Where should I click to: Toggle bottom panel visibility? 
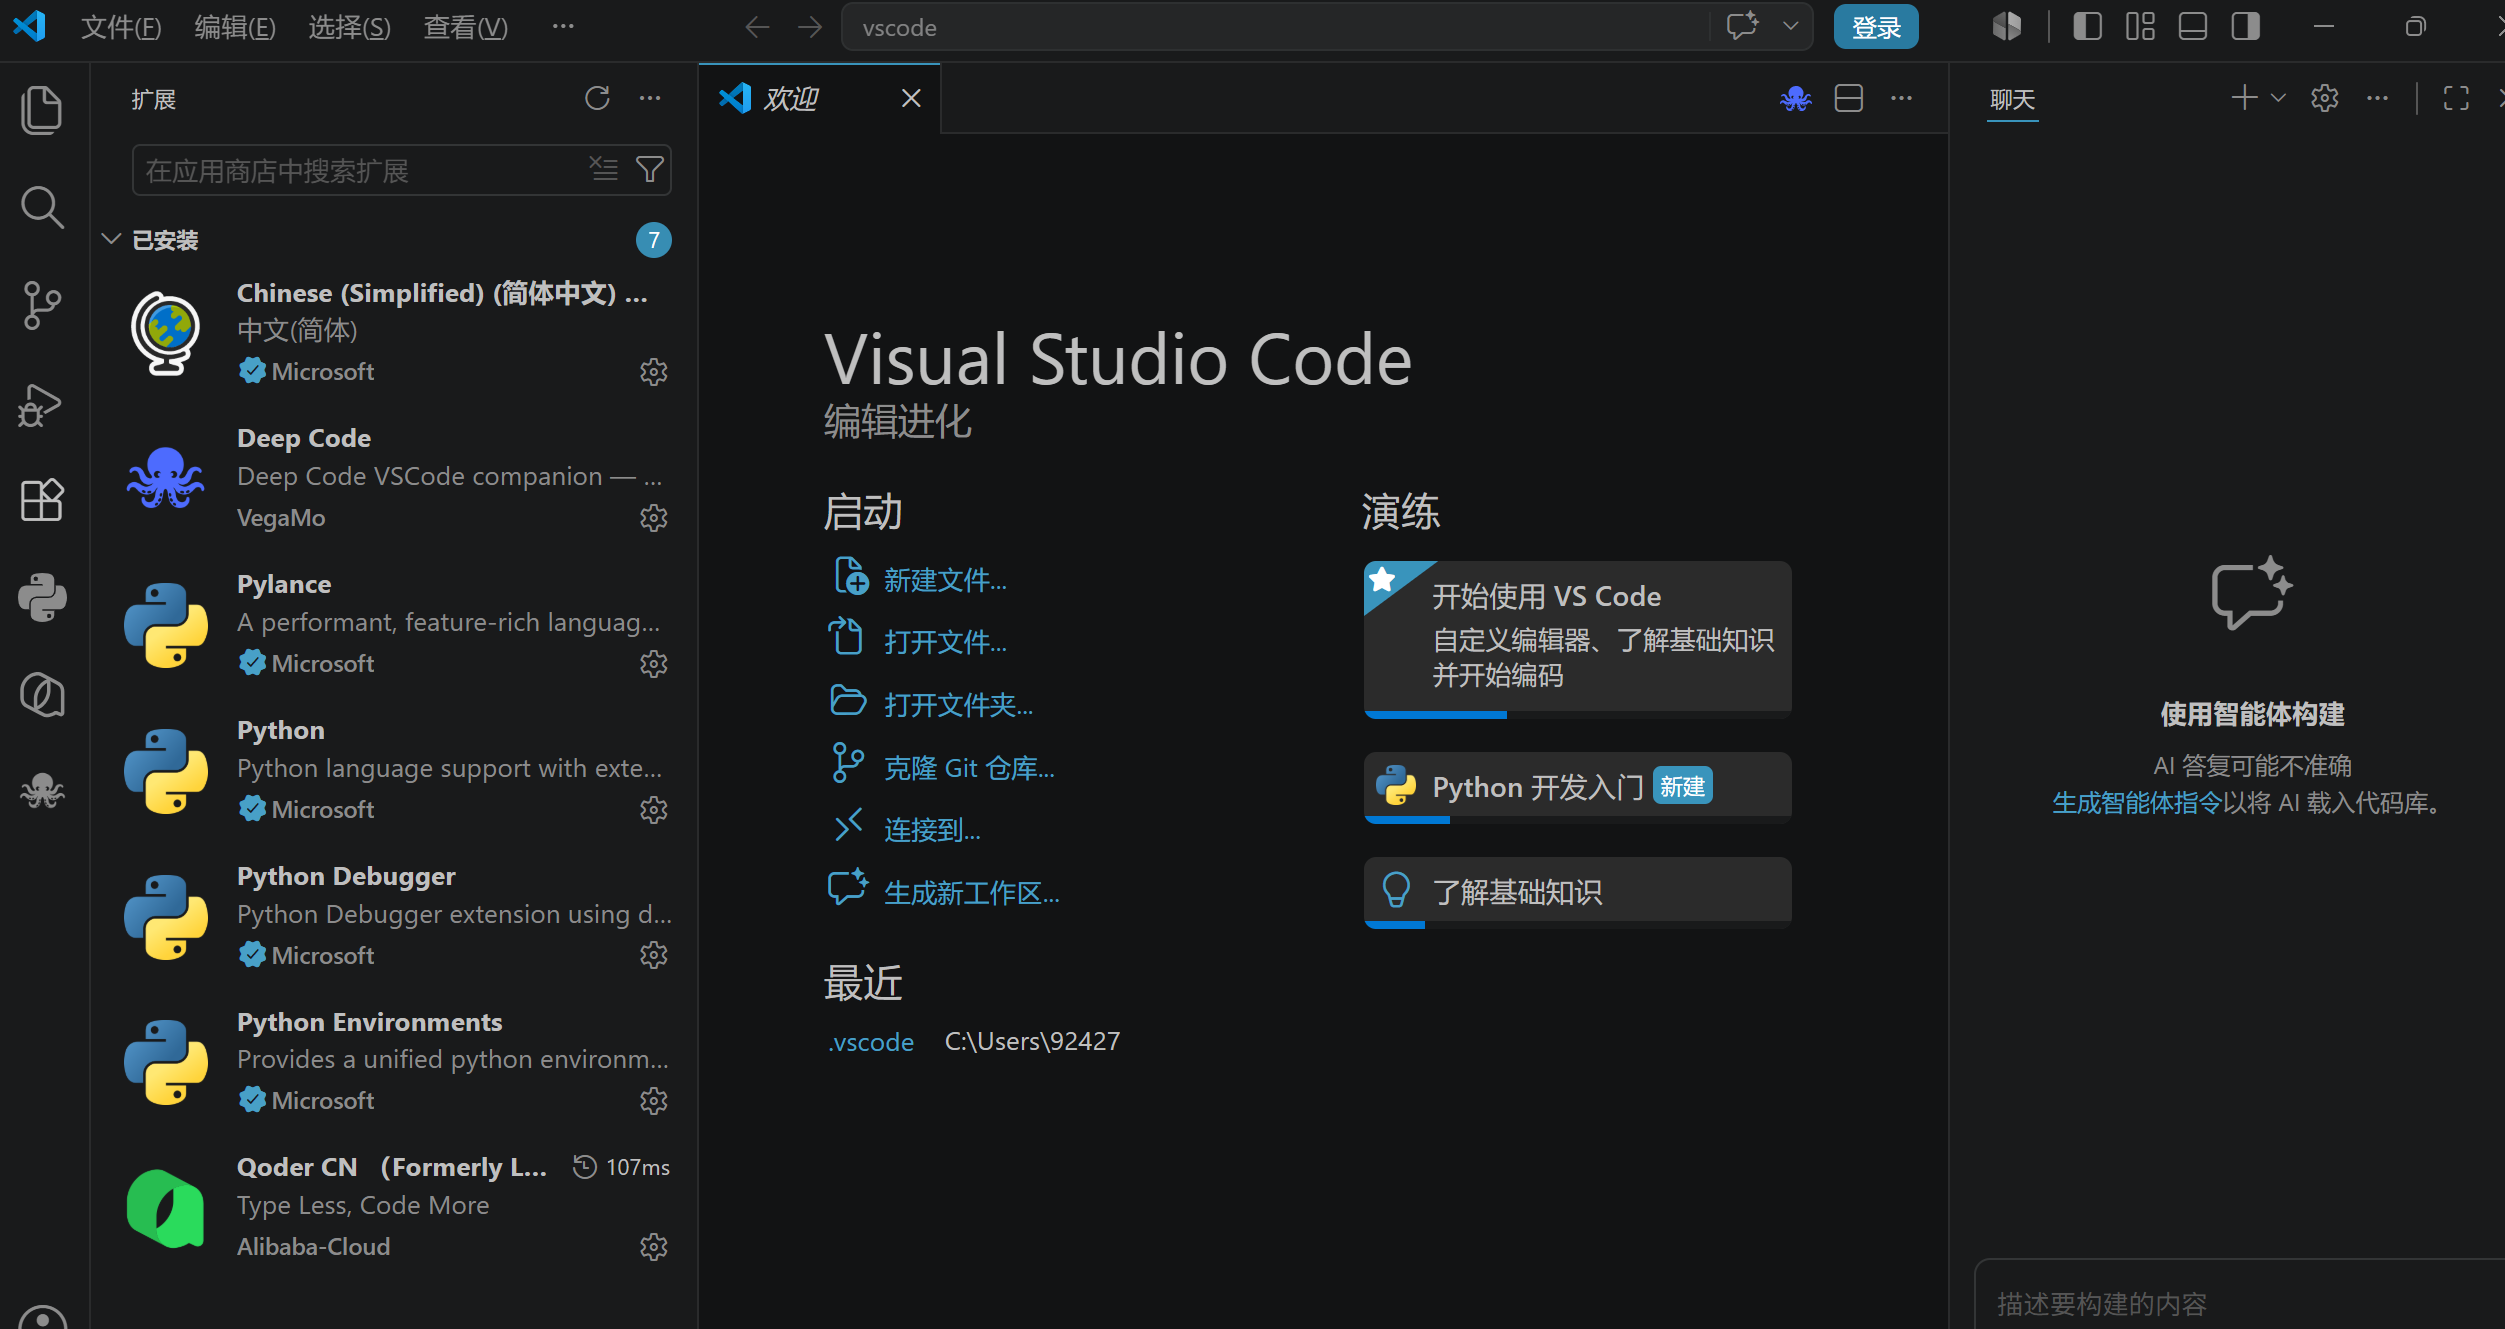click(x=2192, y=27)
